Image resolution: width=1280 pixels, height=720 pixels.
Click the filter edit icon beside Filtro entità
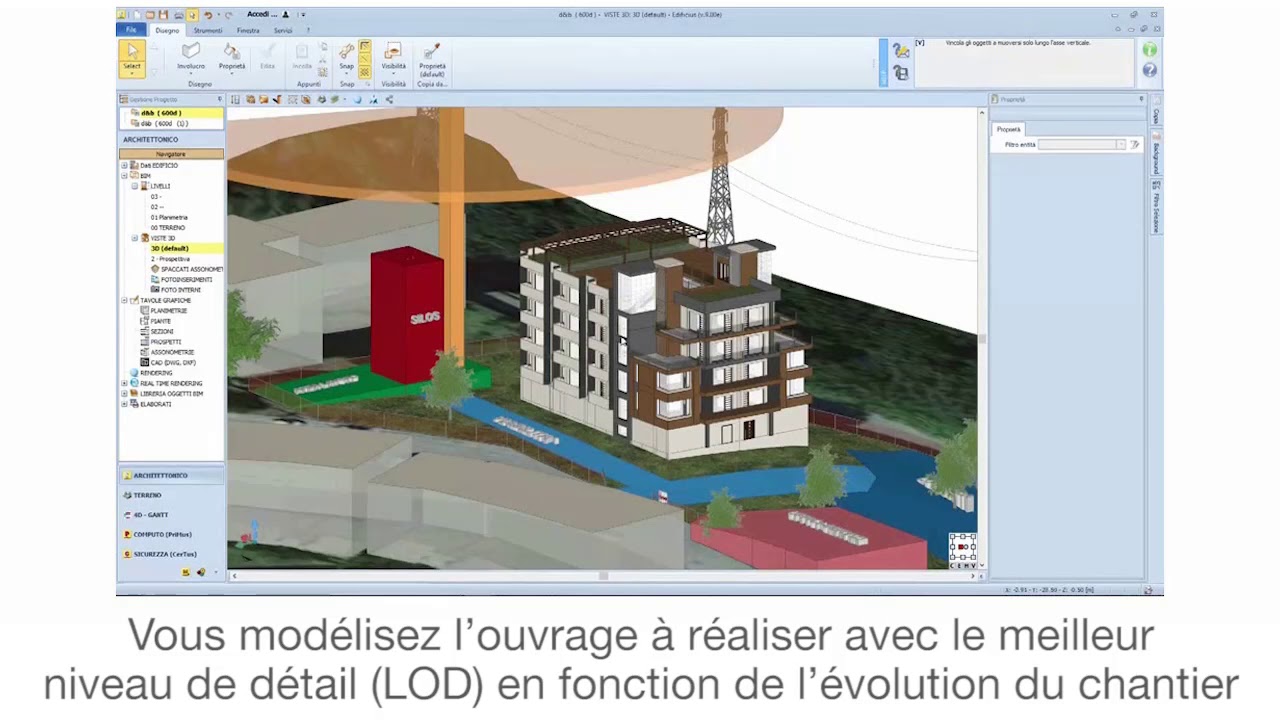pyautogui.click(x=1134, y=145)
